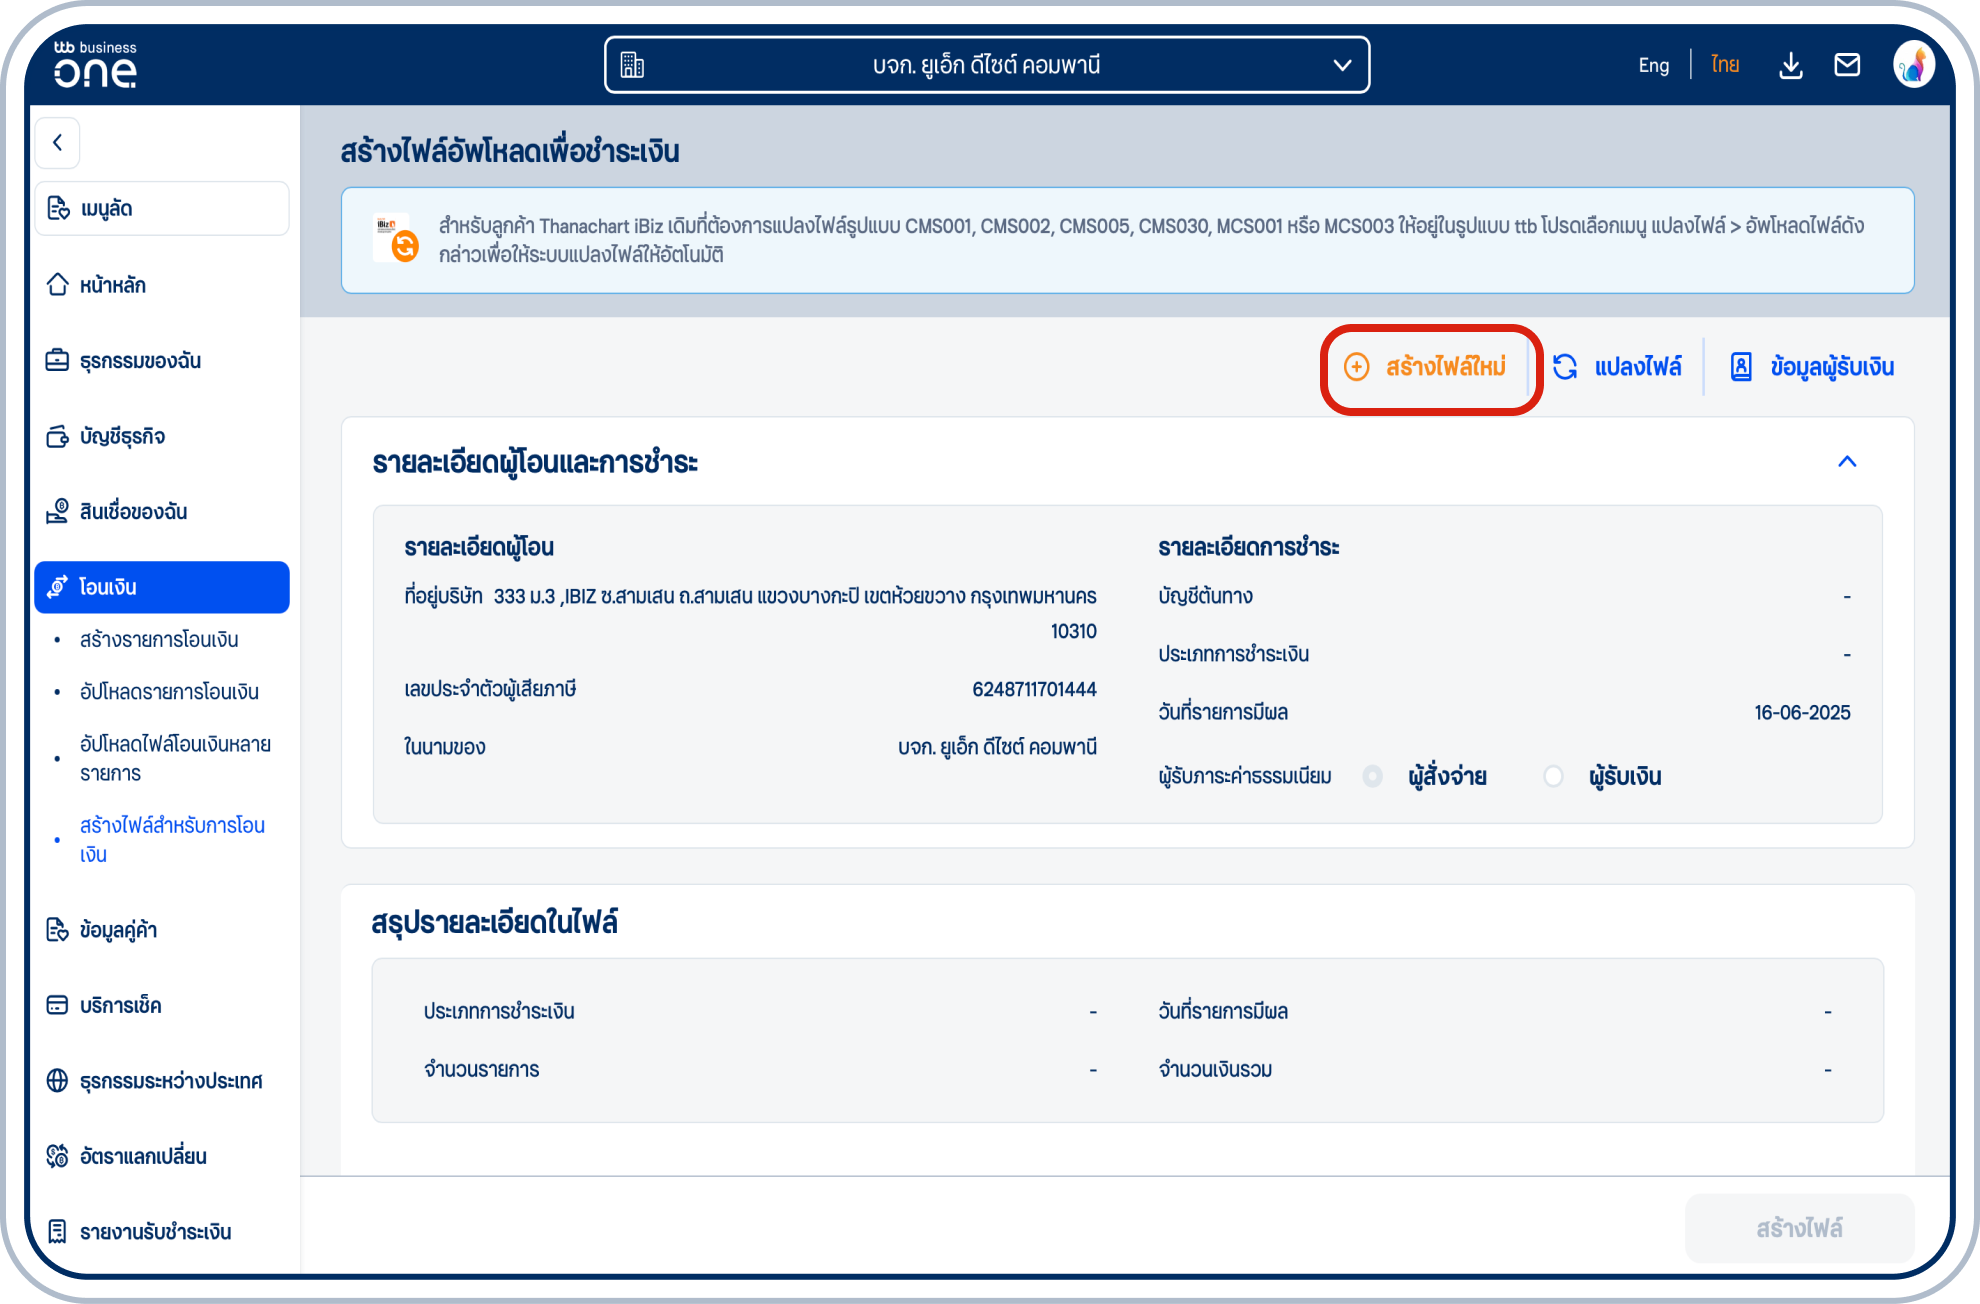Screen dimensions: 1980x1304
Task: Select the ผู้รับเงิน radio button
Action: click(x=1553, y=776)
